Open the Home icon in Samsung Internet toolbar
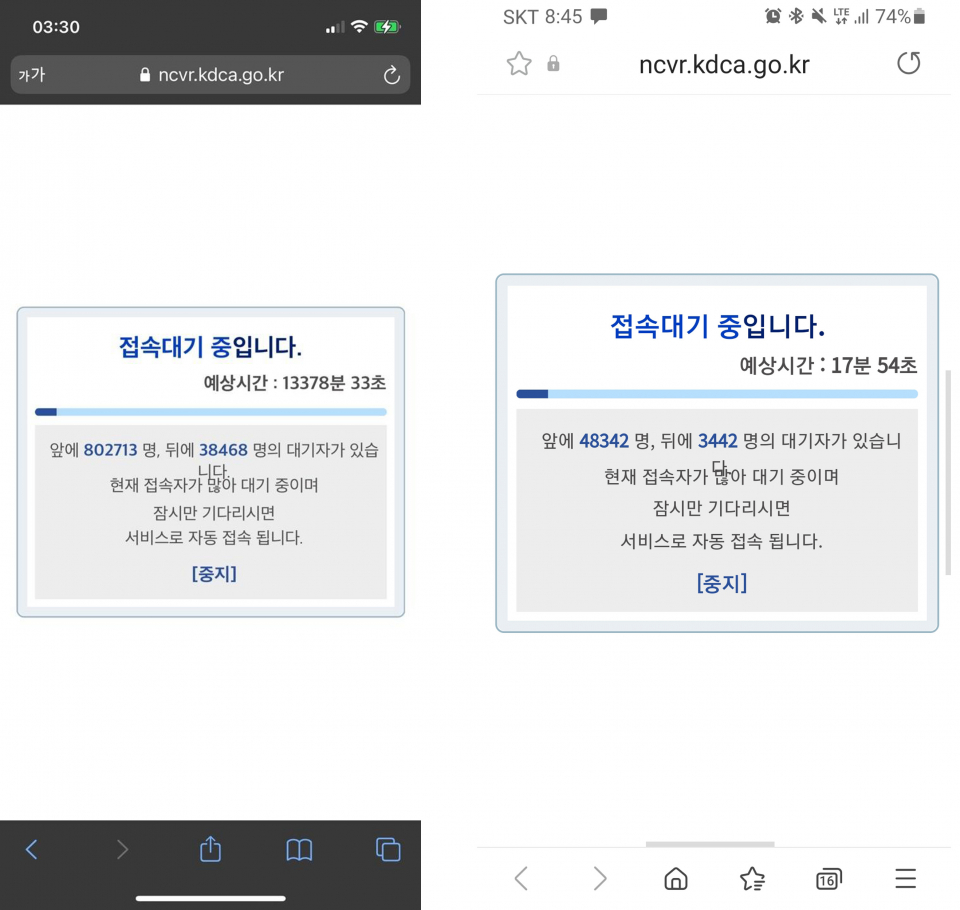 click(676, 878)
